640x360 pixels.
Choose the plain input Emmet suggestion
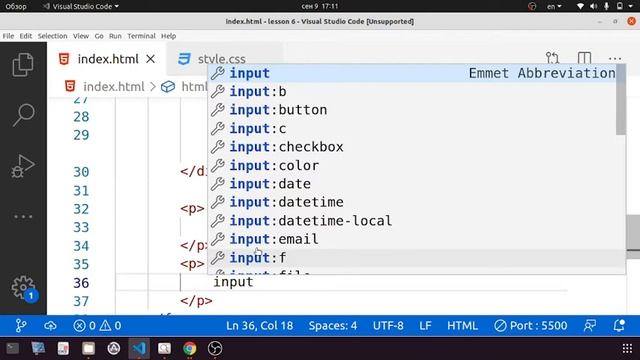(413, 73)
